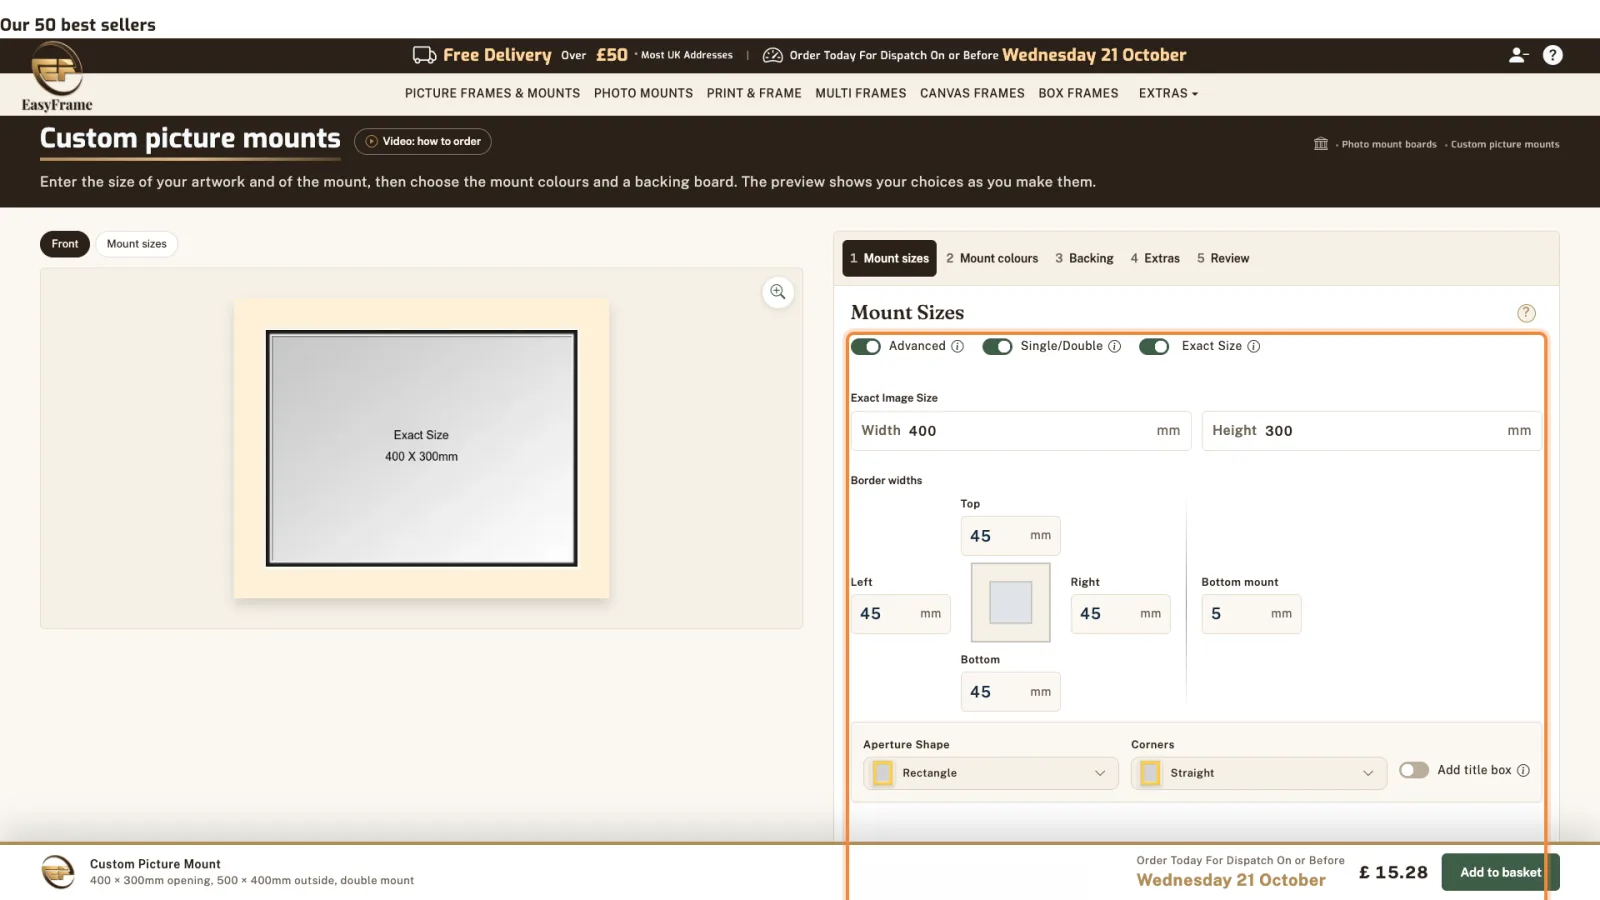Switch to the Extras step tab
Screen dimensions: 1600x900
(x=1155, y=258)
